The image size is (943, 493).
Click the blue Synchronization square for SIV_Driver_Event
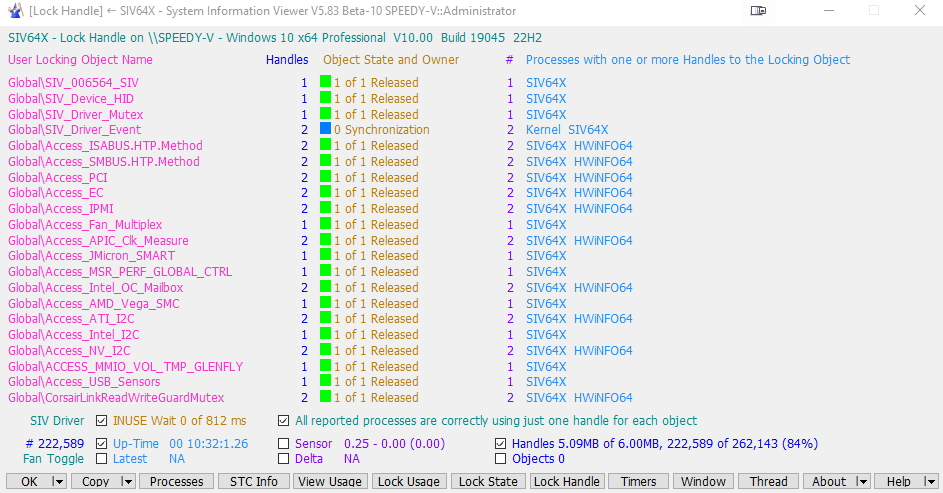click(x=325, y=130)
